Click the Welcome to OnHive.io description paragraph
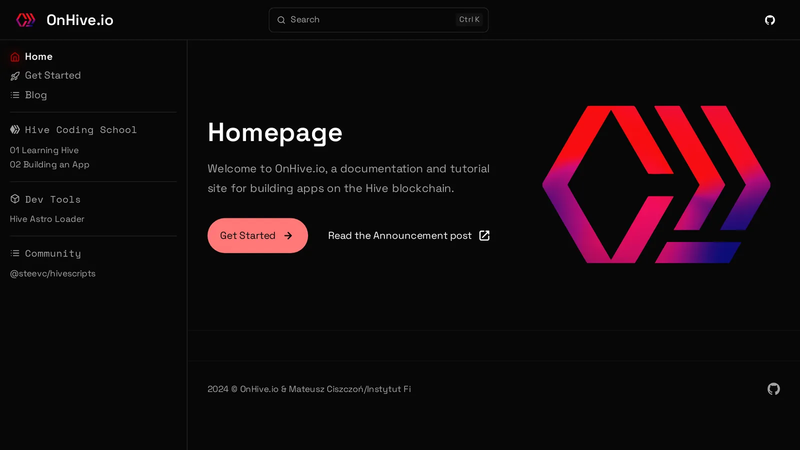This screenshot has height=450, width=800. tap(348, 178)
